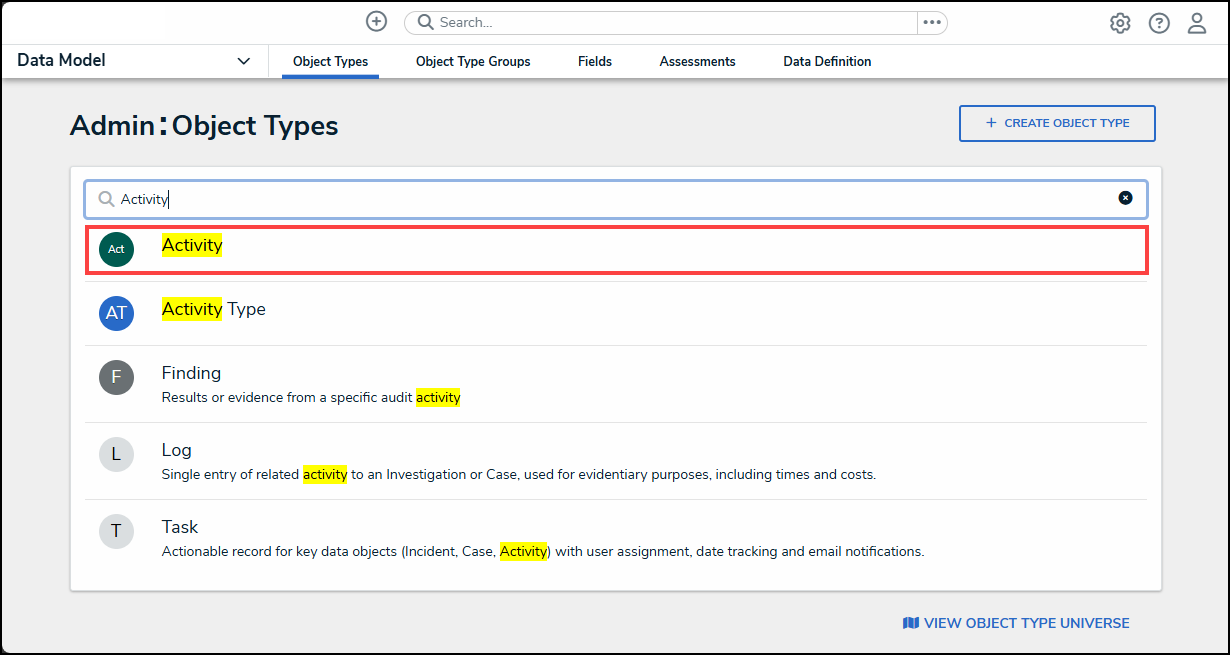
Task: Expand the Data Model dropdown
Action: pyautogui.click(x=243, y=61)
